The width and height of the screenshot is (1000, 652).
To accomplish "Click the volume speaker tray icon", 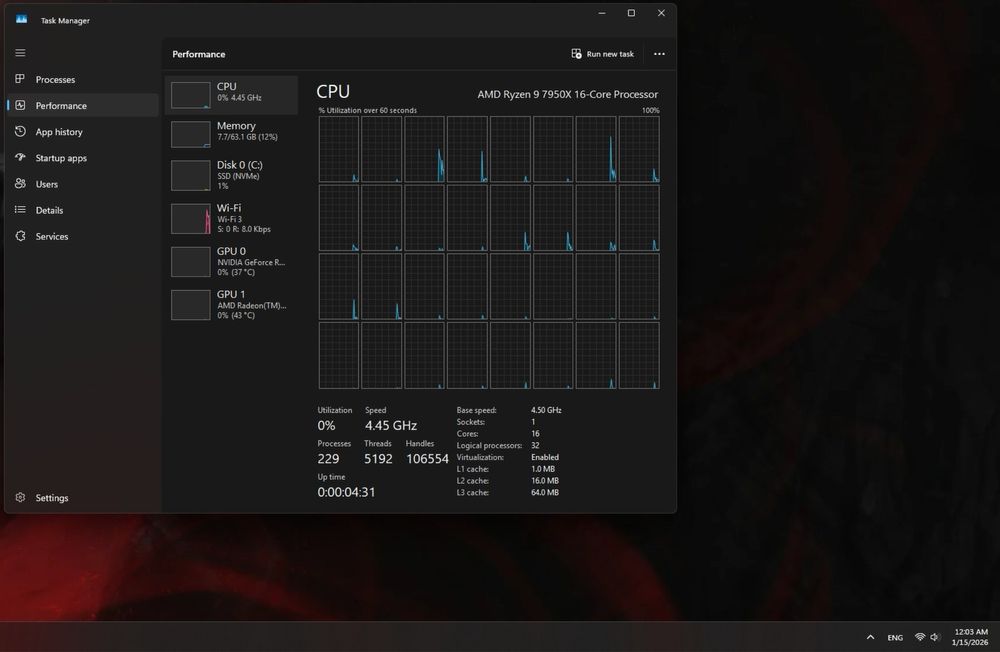I will point(935,637).
